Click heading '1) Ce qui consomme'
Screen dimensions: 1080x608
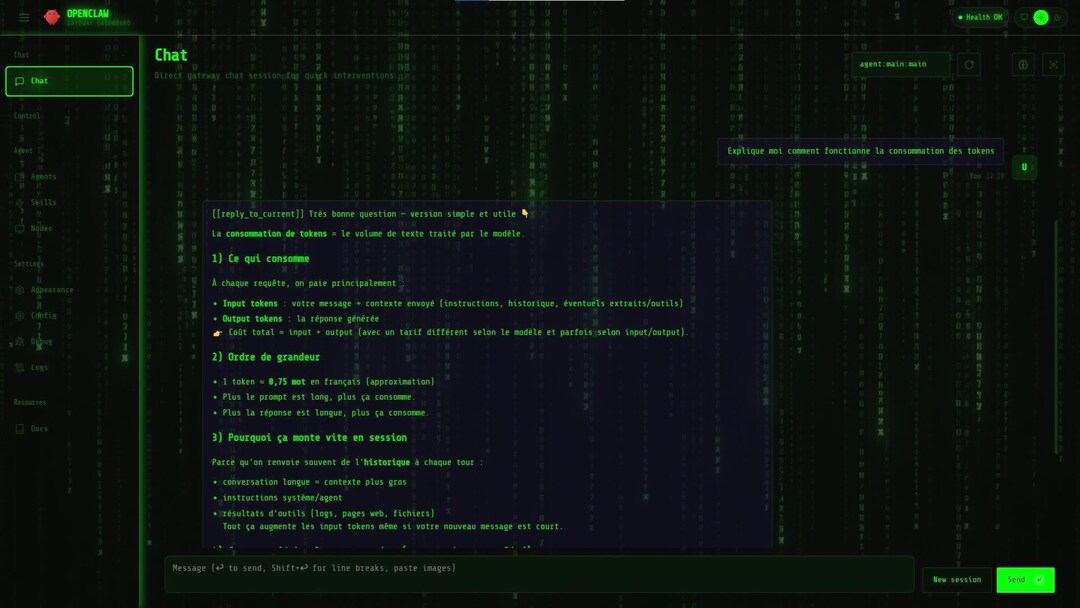click(x=260, y=259)
